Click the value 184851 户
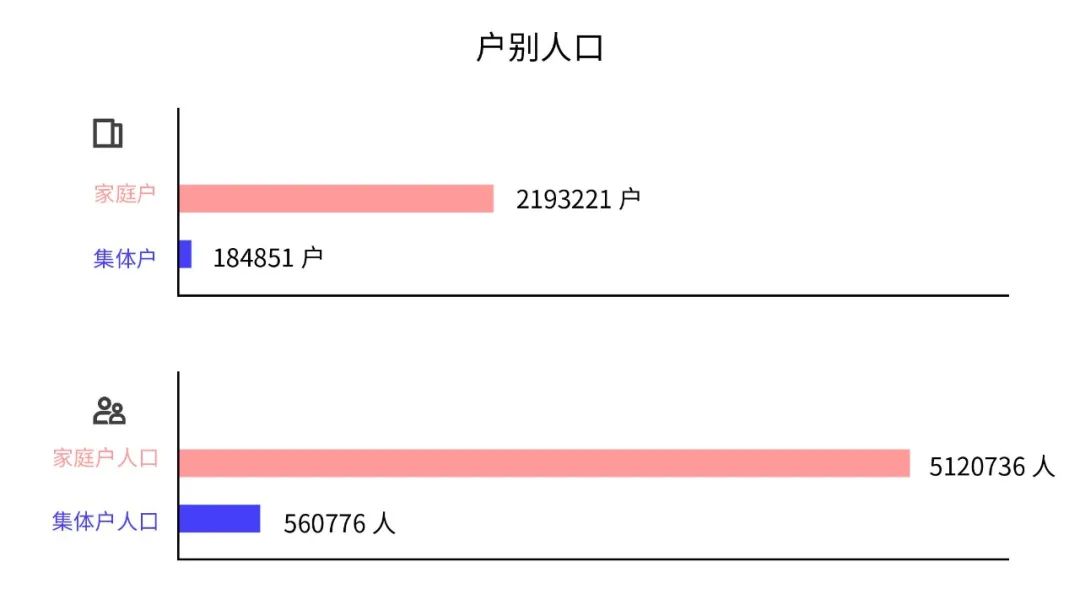 click(267, 258)
